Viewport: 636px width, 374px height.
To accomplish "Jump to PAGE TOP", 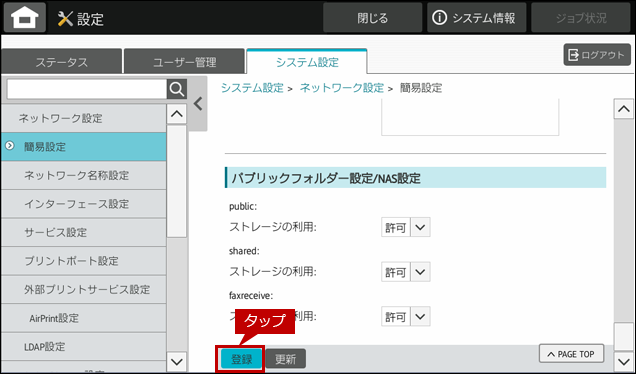I will (x=571, y=354).
